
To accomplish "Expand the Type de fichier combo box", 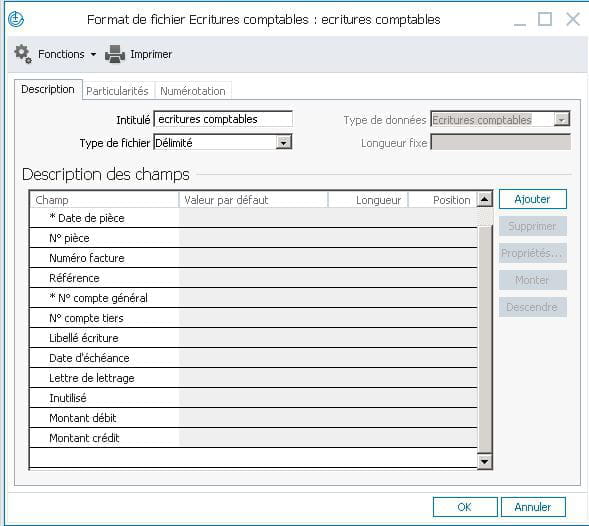I will coord(284,143).
